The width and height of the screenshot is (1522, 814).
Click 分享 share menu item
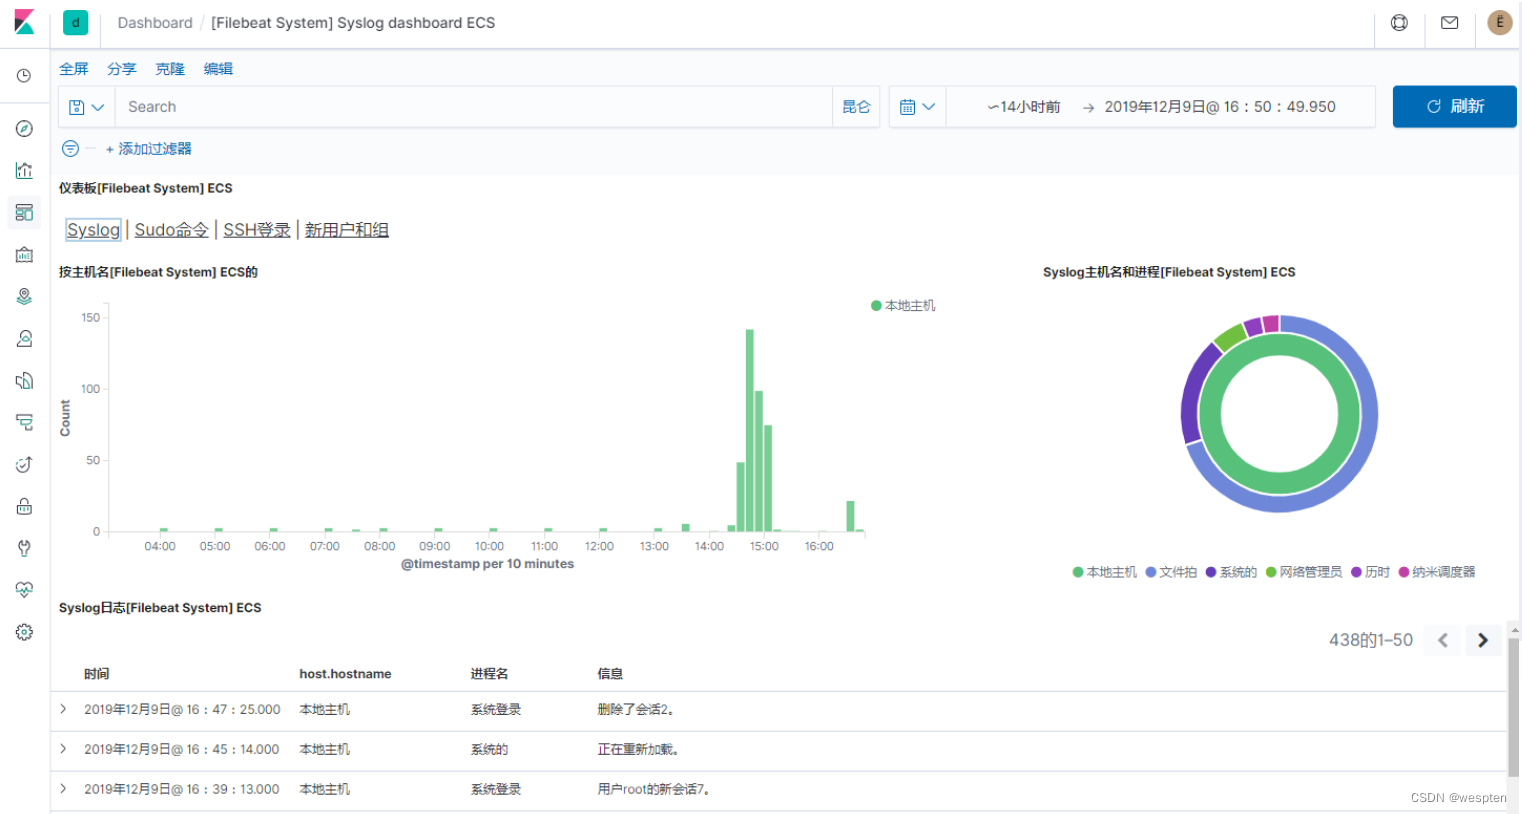click(x=122, y=69)
